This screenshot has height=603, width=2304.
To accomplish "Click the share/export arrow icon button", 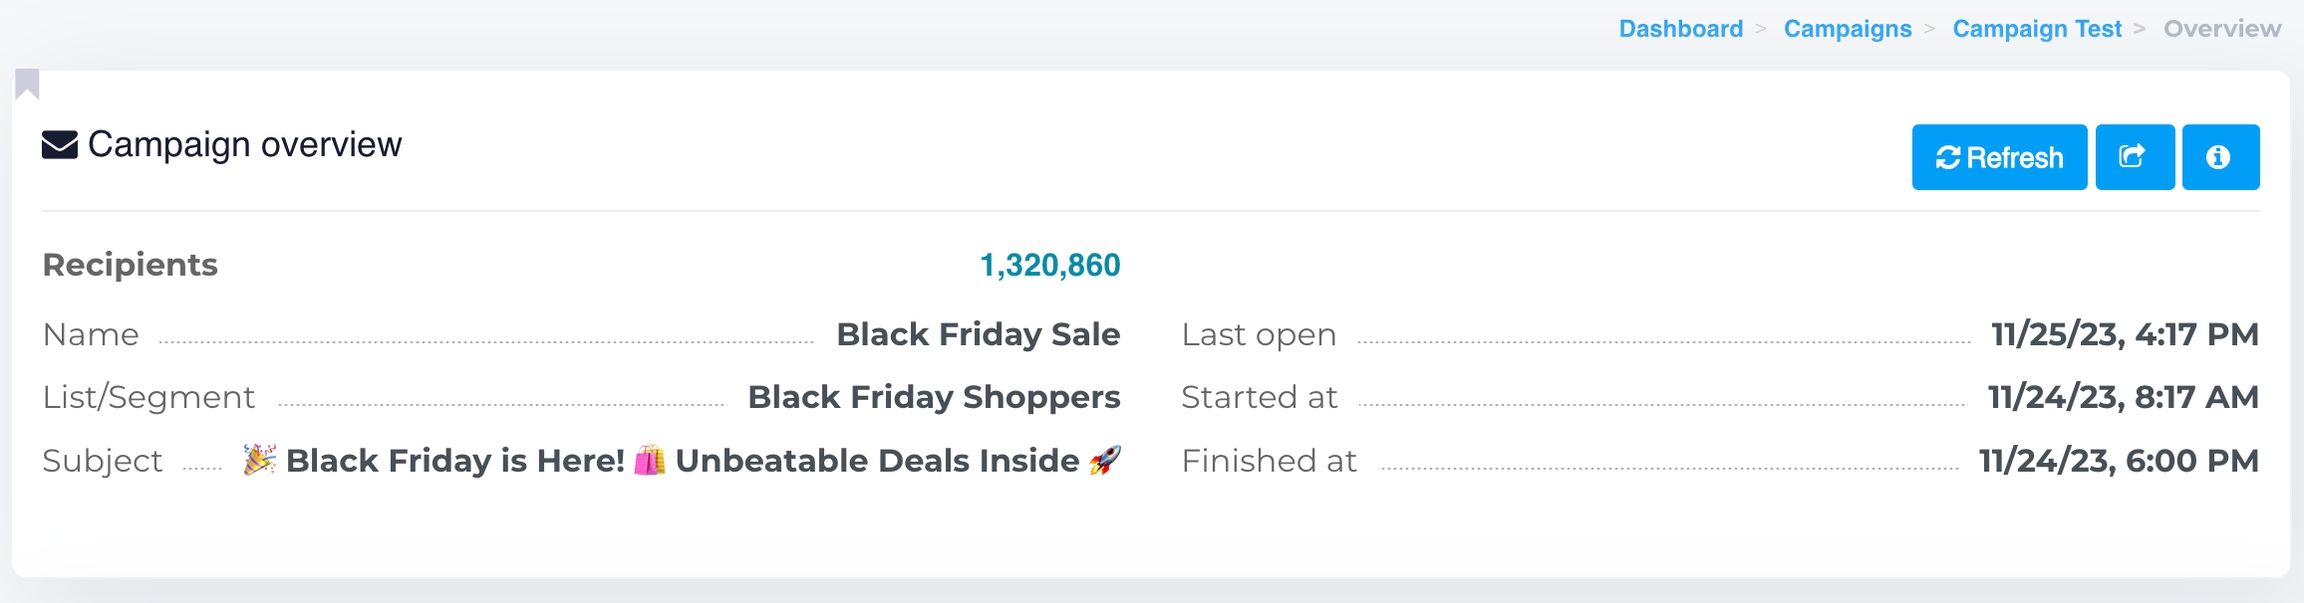I will coord(2134,157).
